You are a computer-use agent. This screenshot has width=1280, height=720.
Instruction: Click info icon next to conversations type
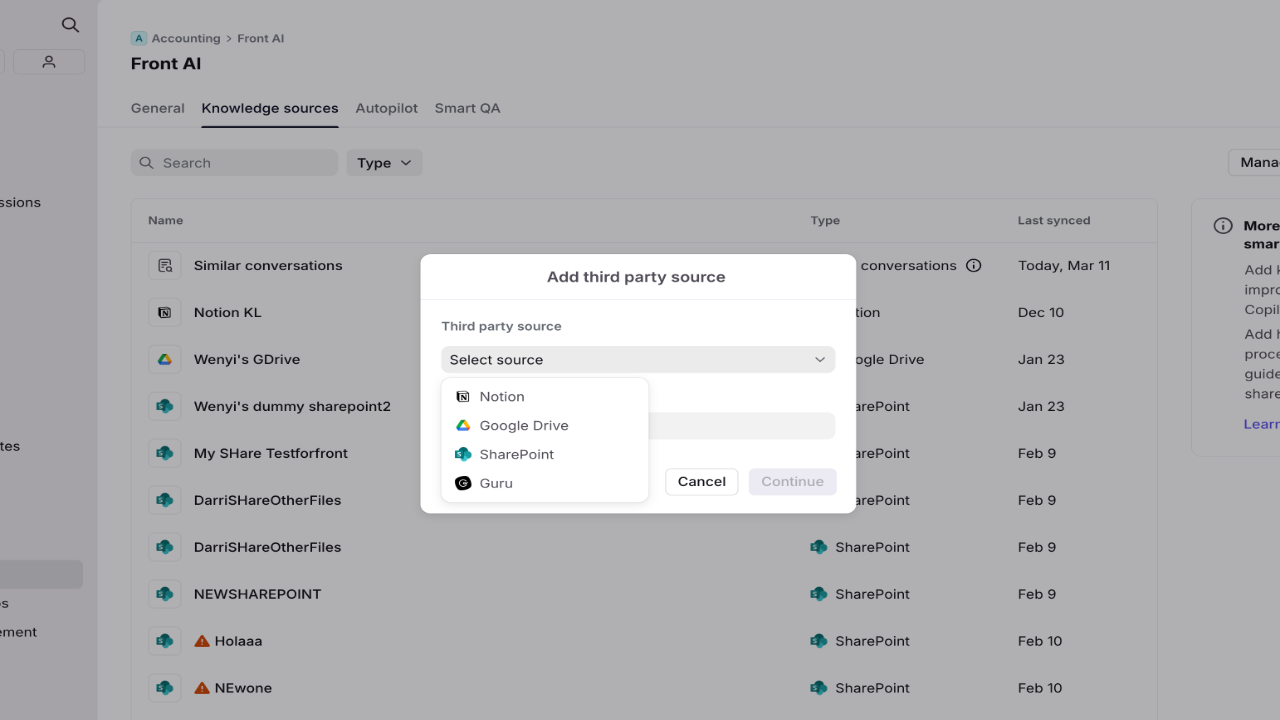point(974,265)
